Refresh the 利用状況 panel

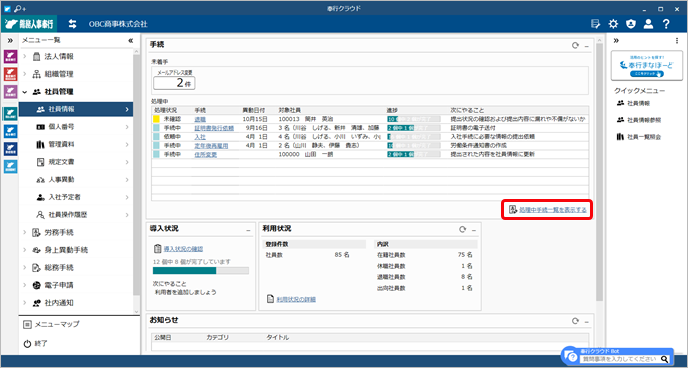pyautogui.click(x=462, y=229)
